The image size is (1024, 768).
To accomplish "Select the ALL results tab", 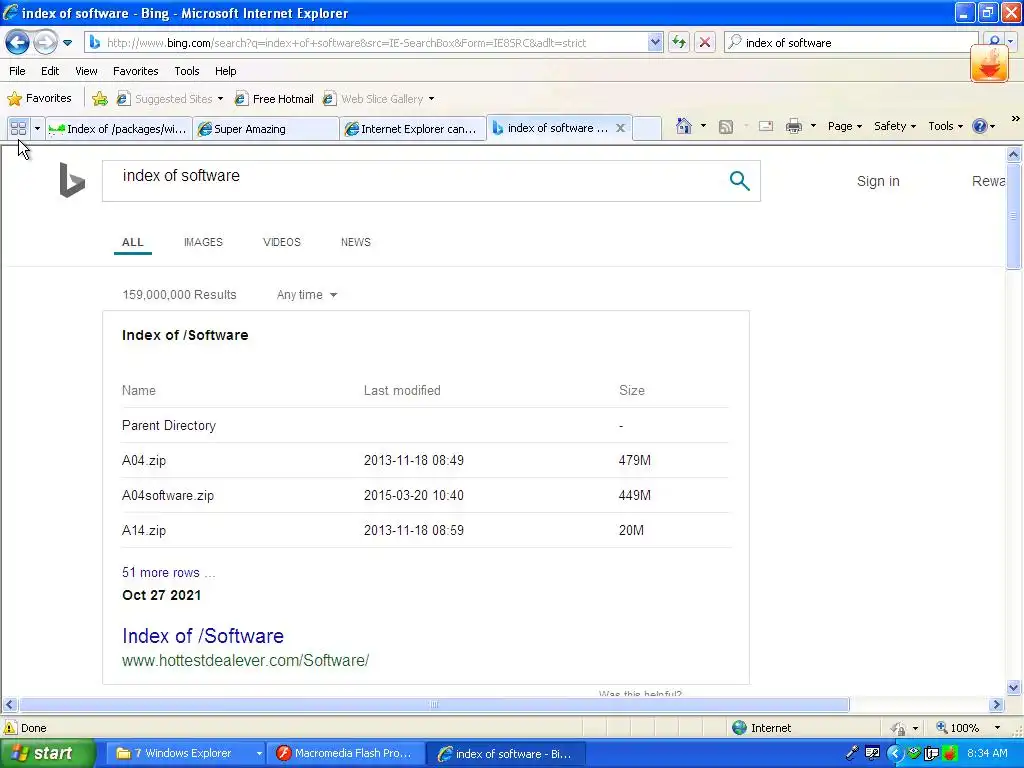I will 133,242.
